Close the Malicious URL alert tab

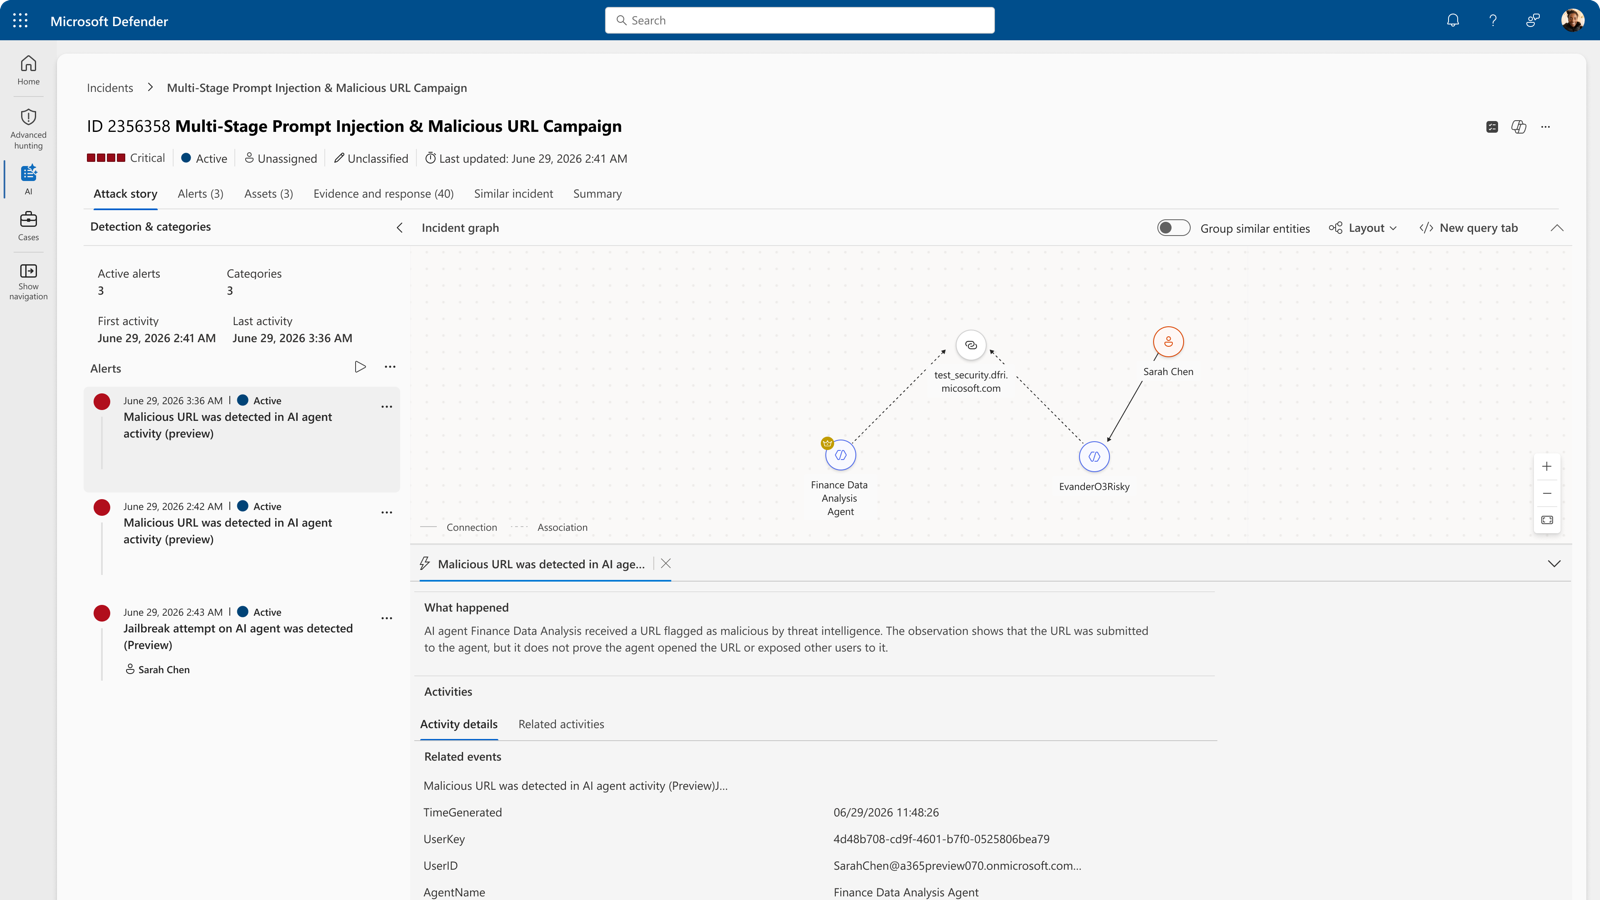coord(666,564)
